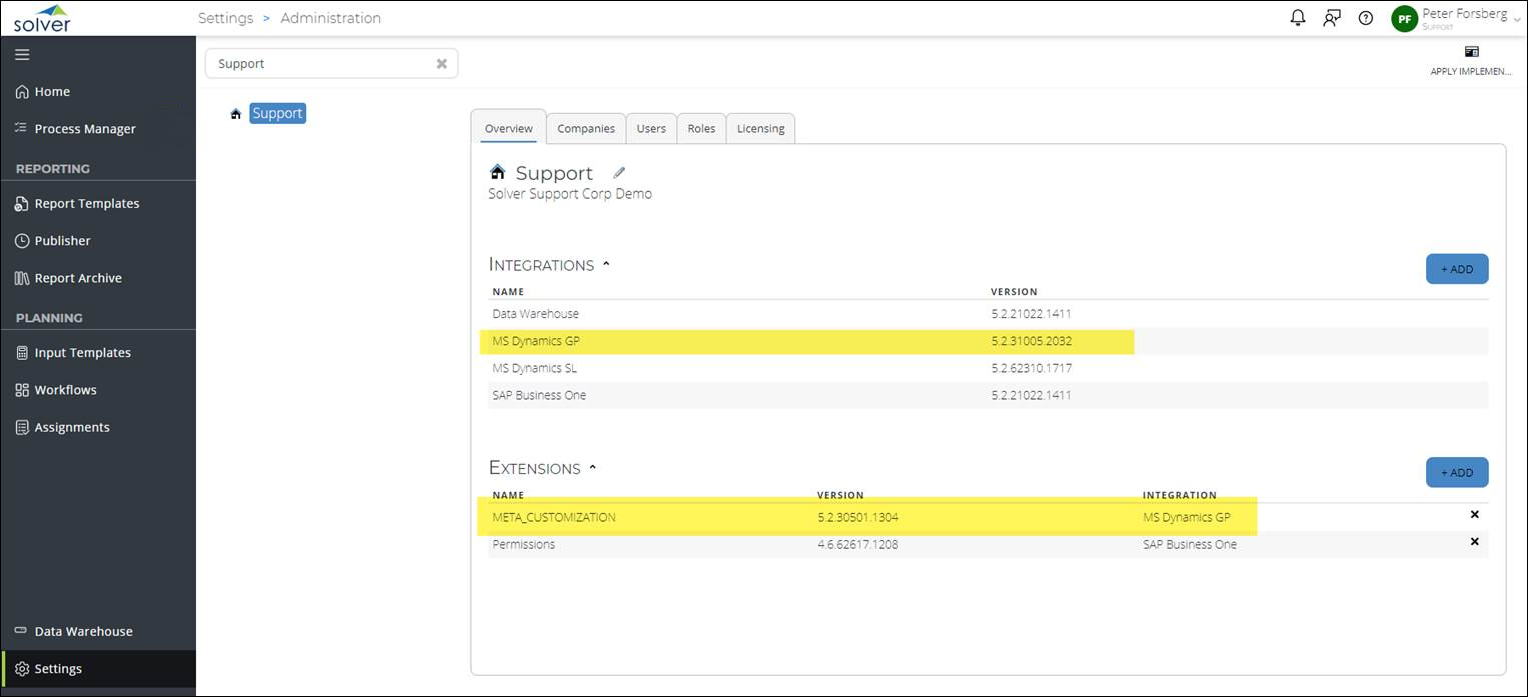Open the notifications bell
The image size is (1528, 697).
click(x=1297, y=17)
